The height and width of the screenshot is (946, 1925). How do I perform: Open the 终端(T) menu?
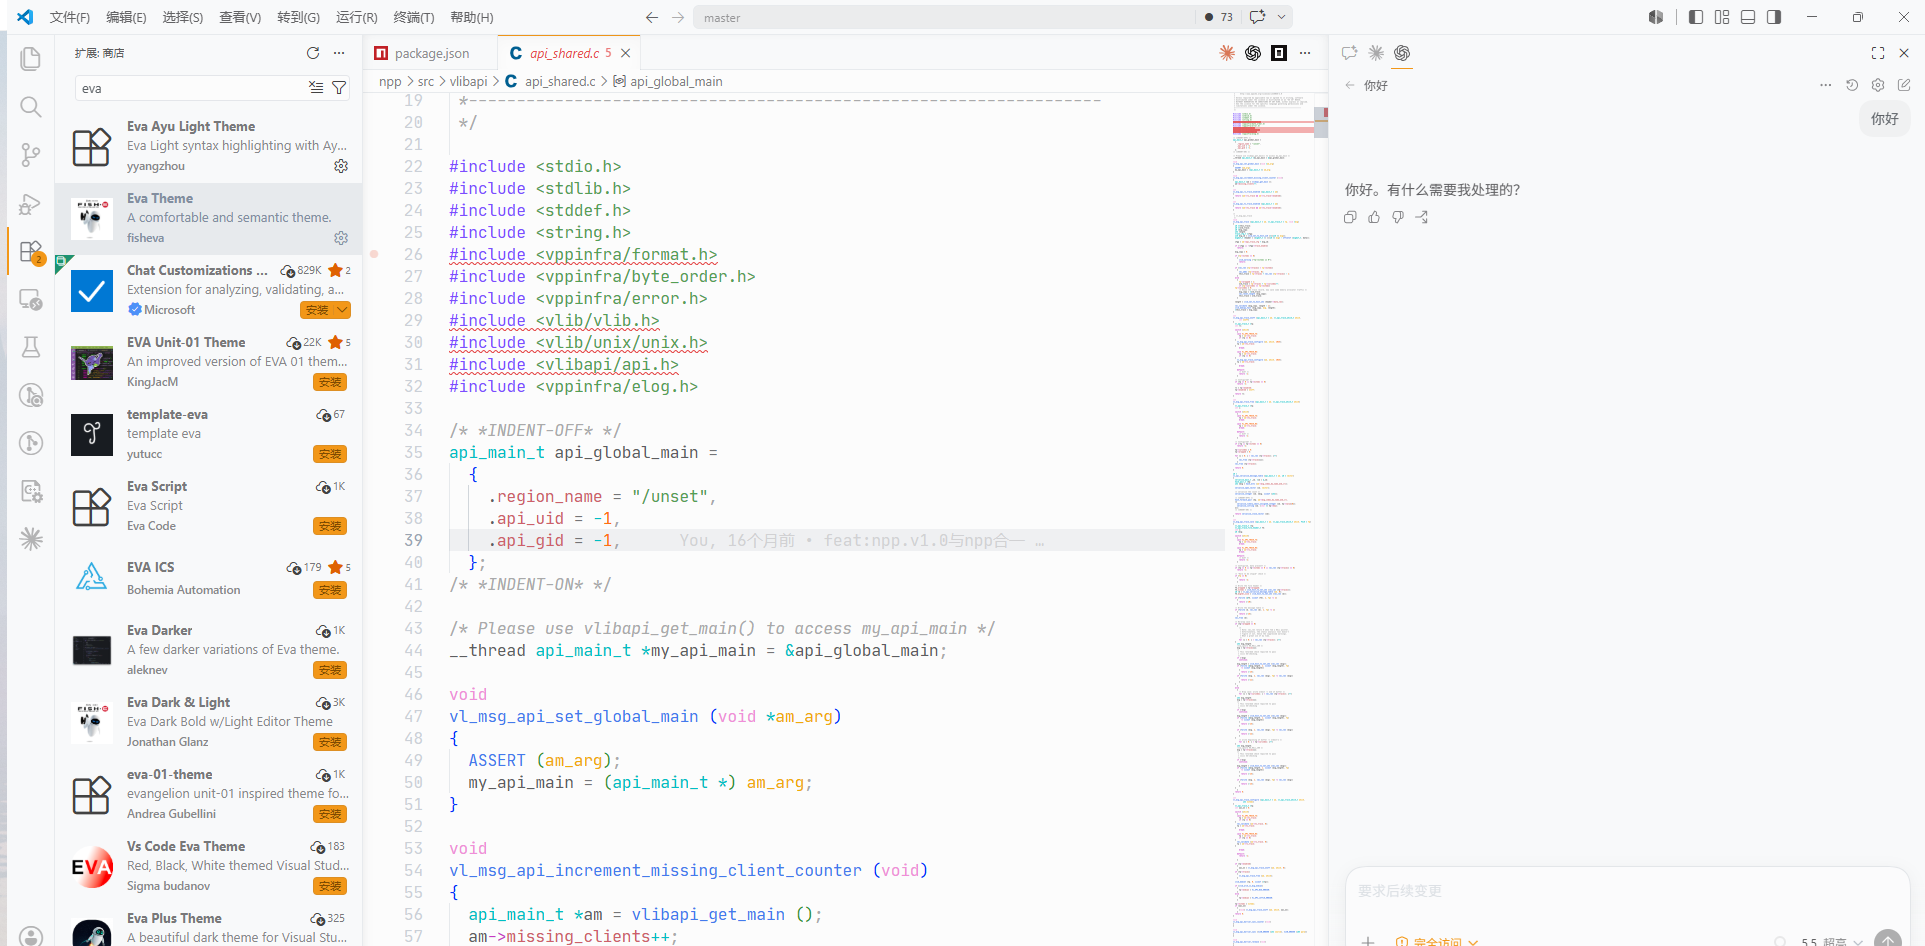pos(413,17)
